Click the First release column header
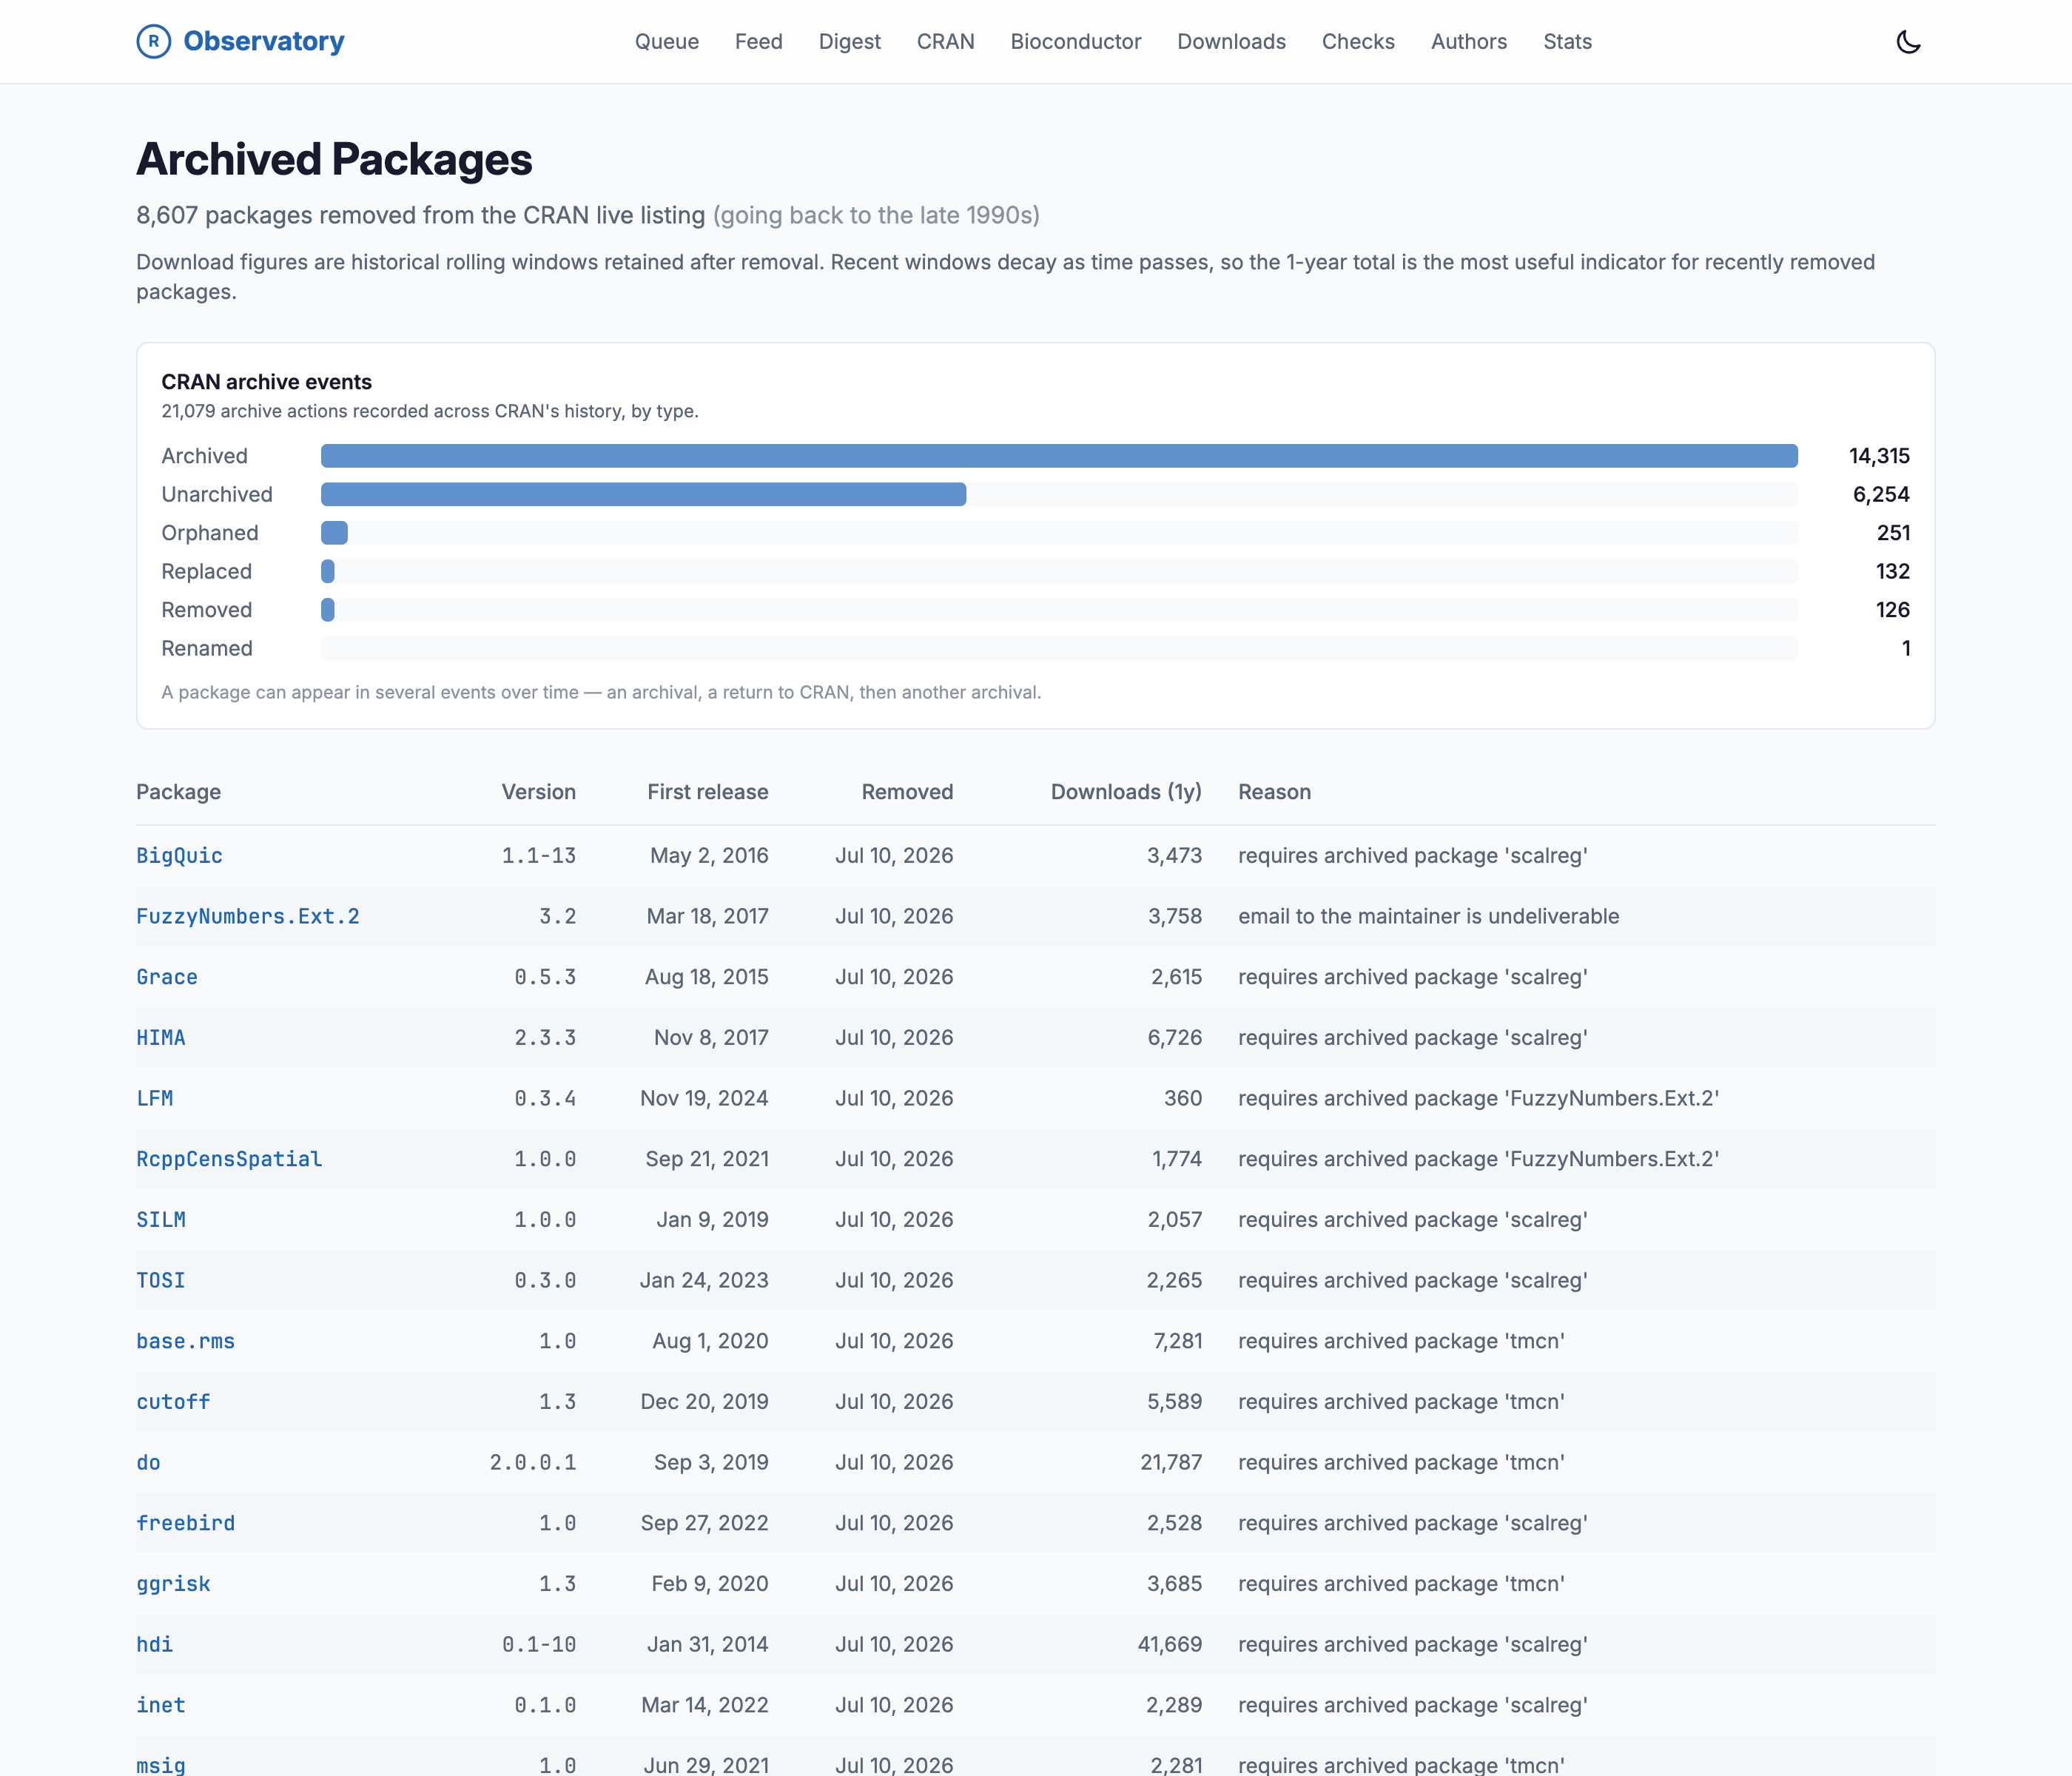Viewport: 2072px width, 1776px height. 707,792
